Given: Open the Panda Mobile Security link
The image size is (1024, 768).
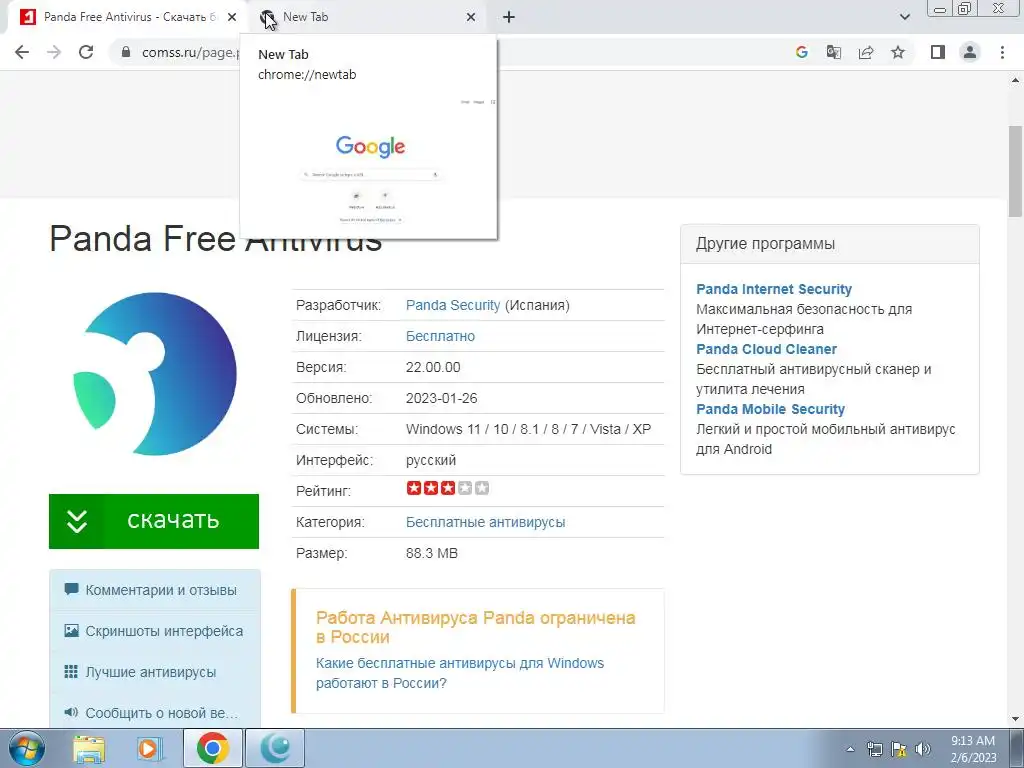Looking at the screenshot, I should pos(771,409).
